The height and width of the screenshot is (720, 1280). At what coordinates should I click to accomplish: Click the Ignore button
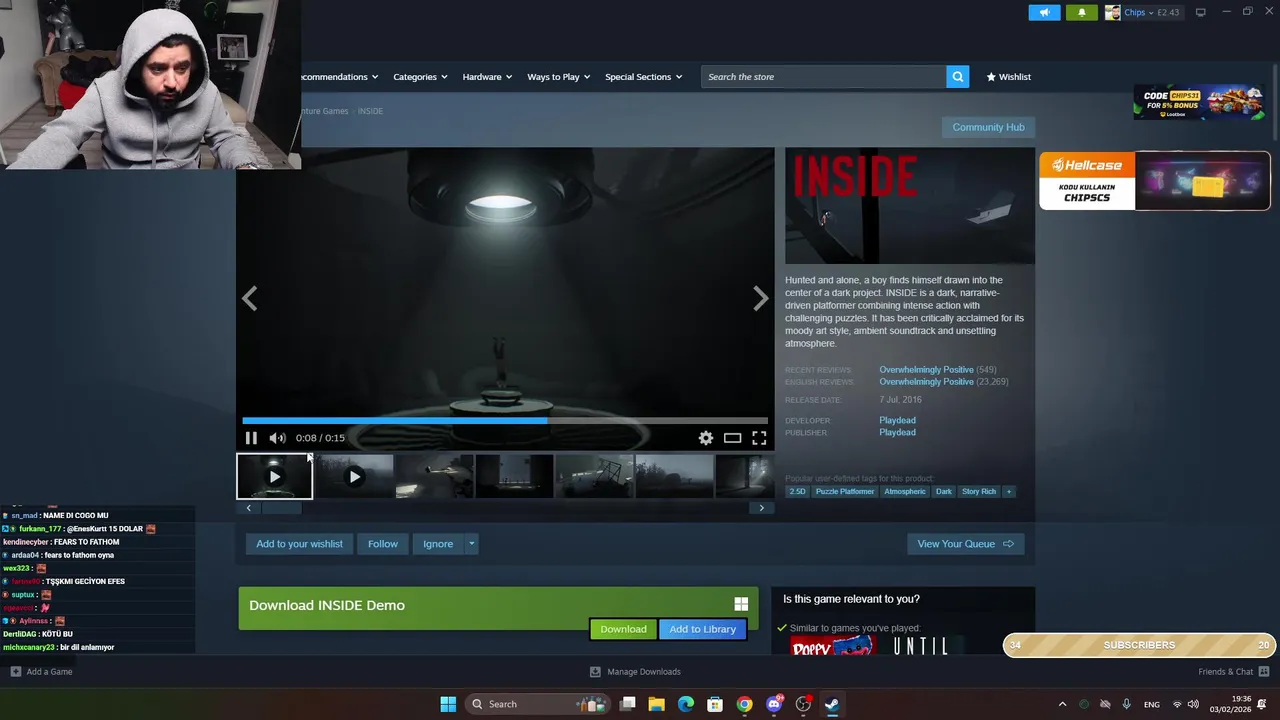pyautogui.click(x=438, y=544)
